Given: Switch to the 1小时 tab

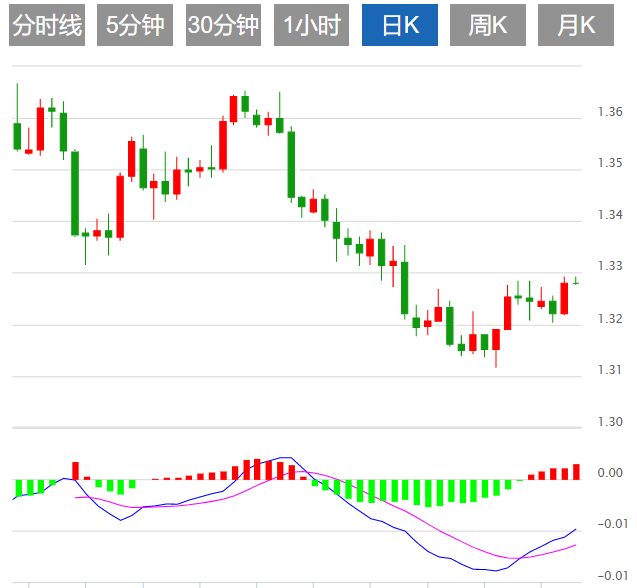Looking at the screenshot, I should (311, 26).
